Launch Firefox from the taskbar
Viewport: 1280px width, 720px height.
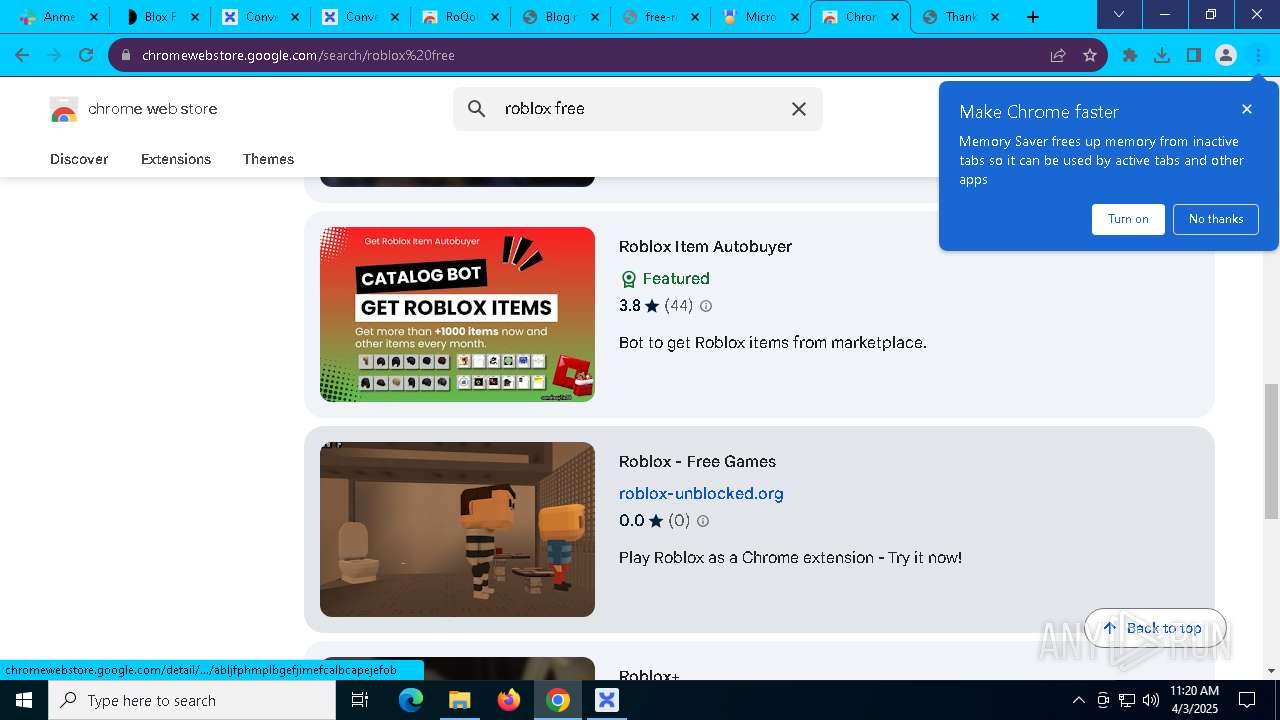(x=509, y=700)
